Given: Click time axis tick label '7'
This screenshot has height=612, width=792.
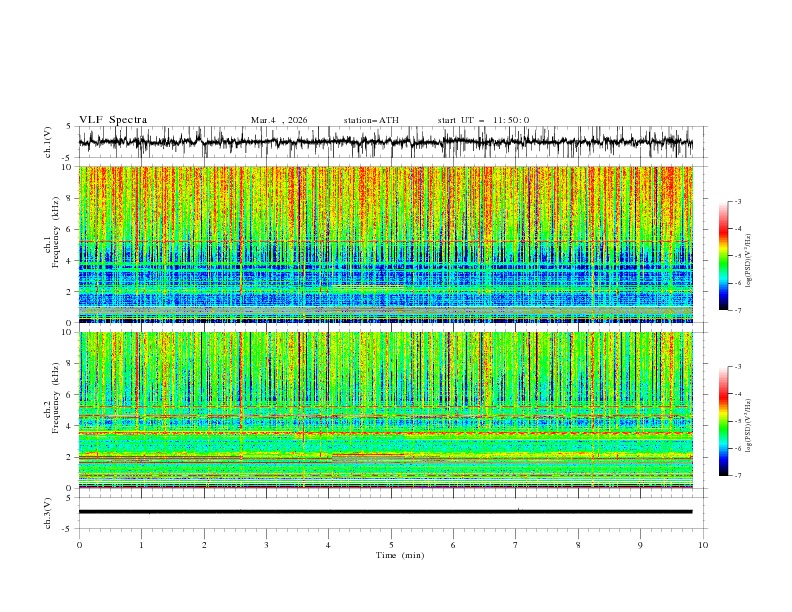Looking at the screenshot, I should tap(516, 545).
